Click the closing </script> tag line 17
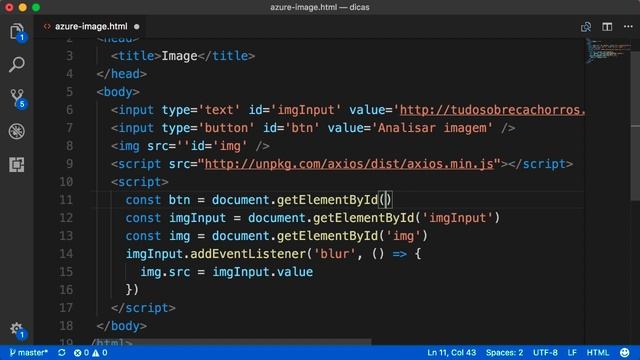Screen dimensions: 640x360 coord(143,308)
